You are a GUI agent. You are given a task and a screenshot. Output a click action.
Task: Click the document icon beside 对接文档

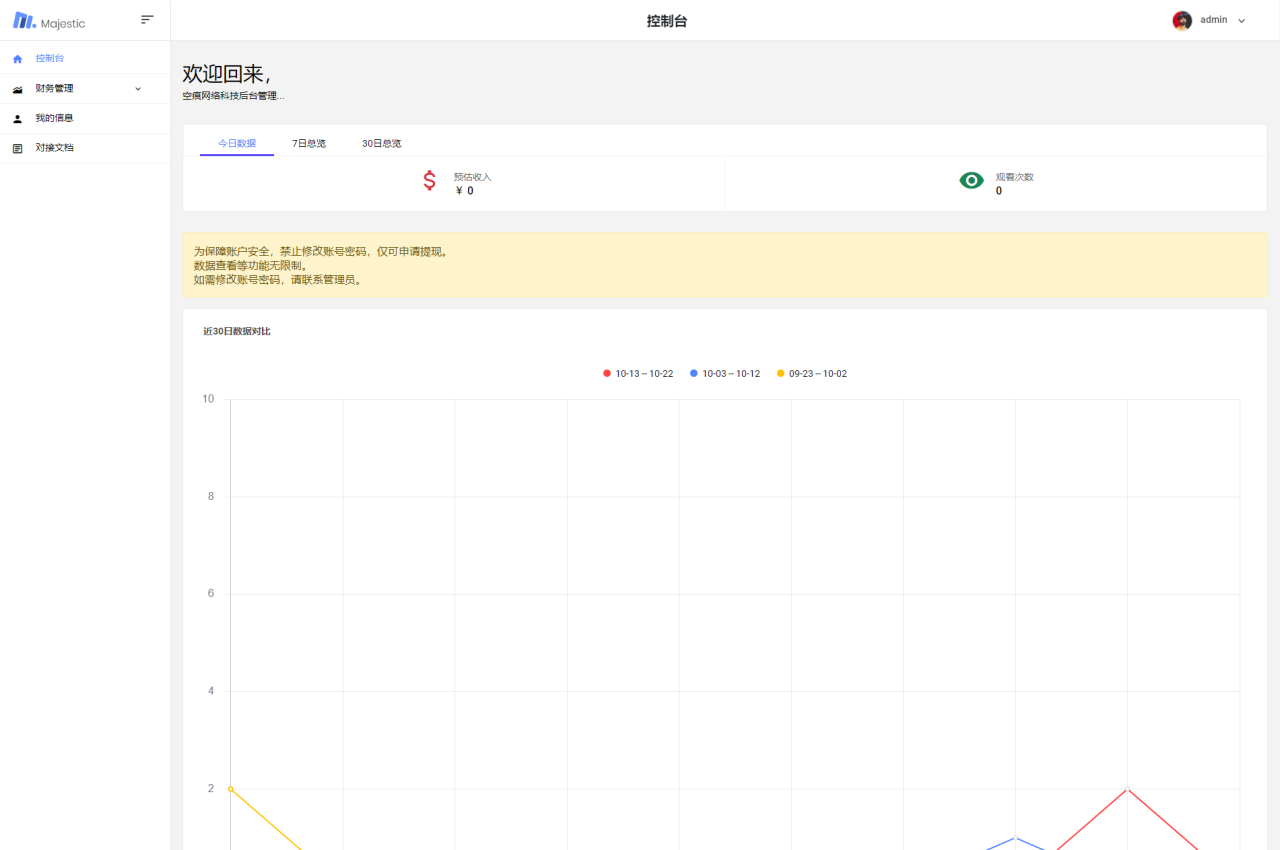tap(17, 147)
